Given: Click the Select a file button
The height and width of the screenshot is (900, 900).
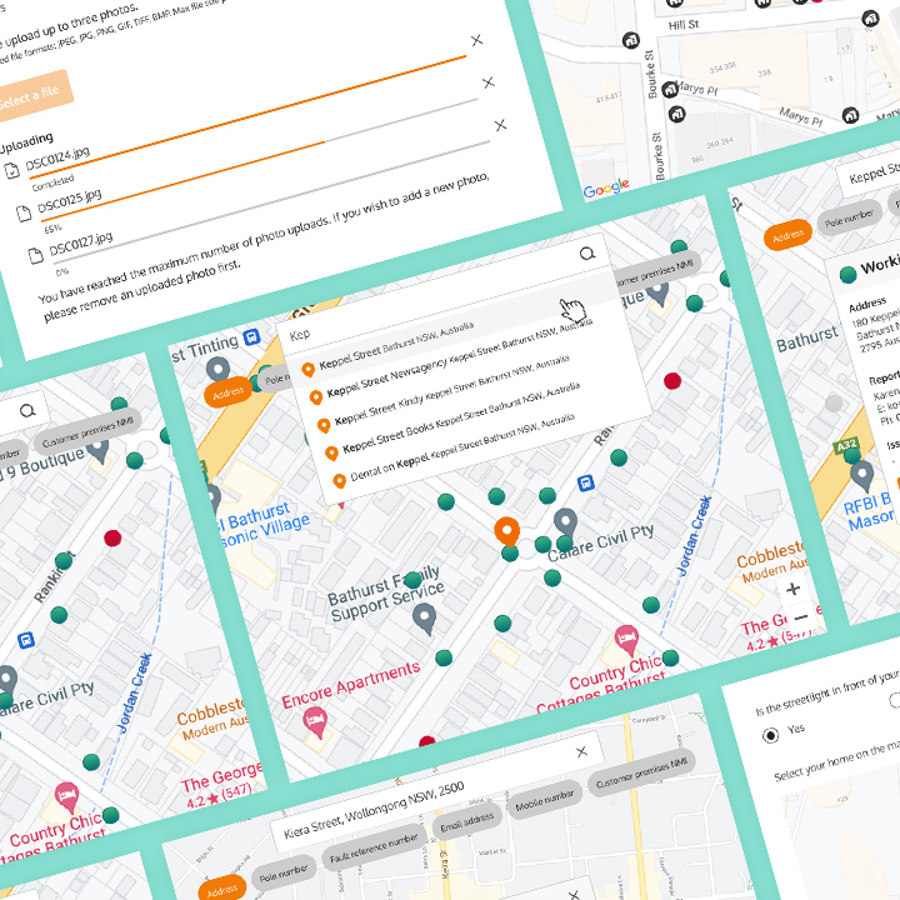Looking at the screenshot, I should tap(30, 96).
